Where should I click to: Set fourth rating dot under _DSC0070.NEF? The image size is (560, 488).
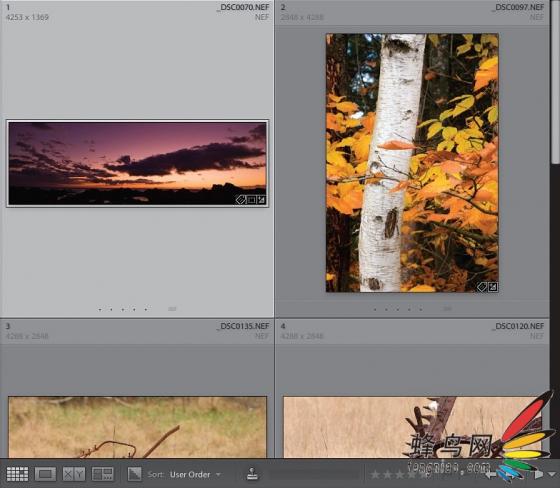pos(134,309)
